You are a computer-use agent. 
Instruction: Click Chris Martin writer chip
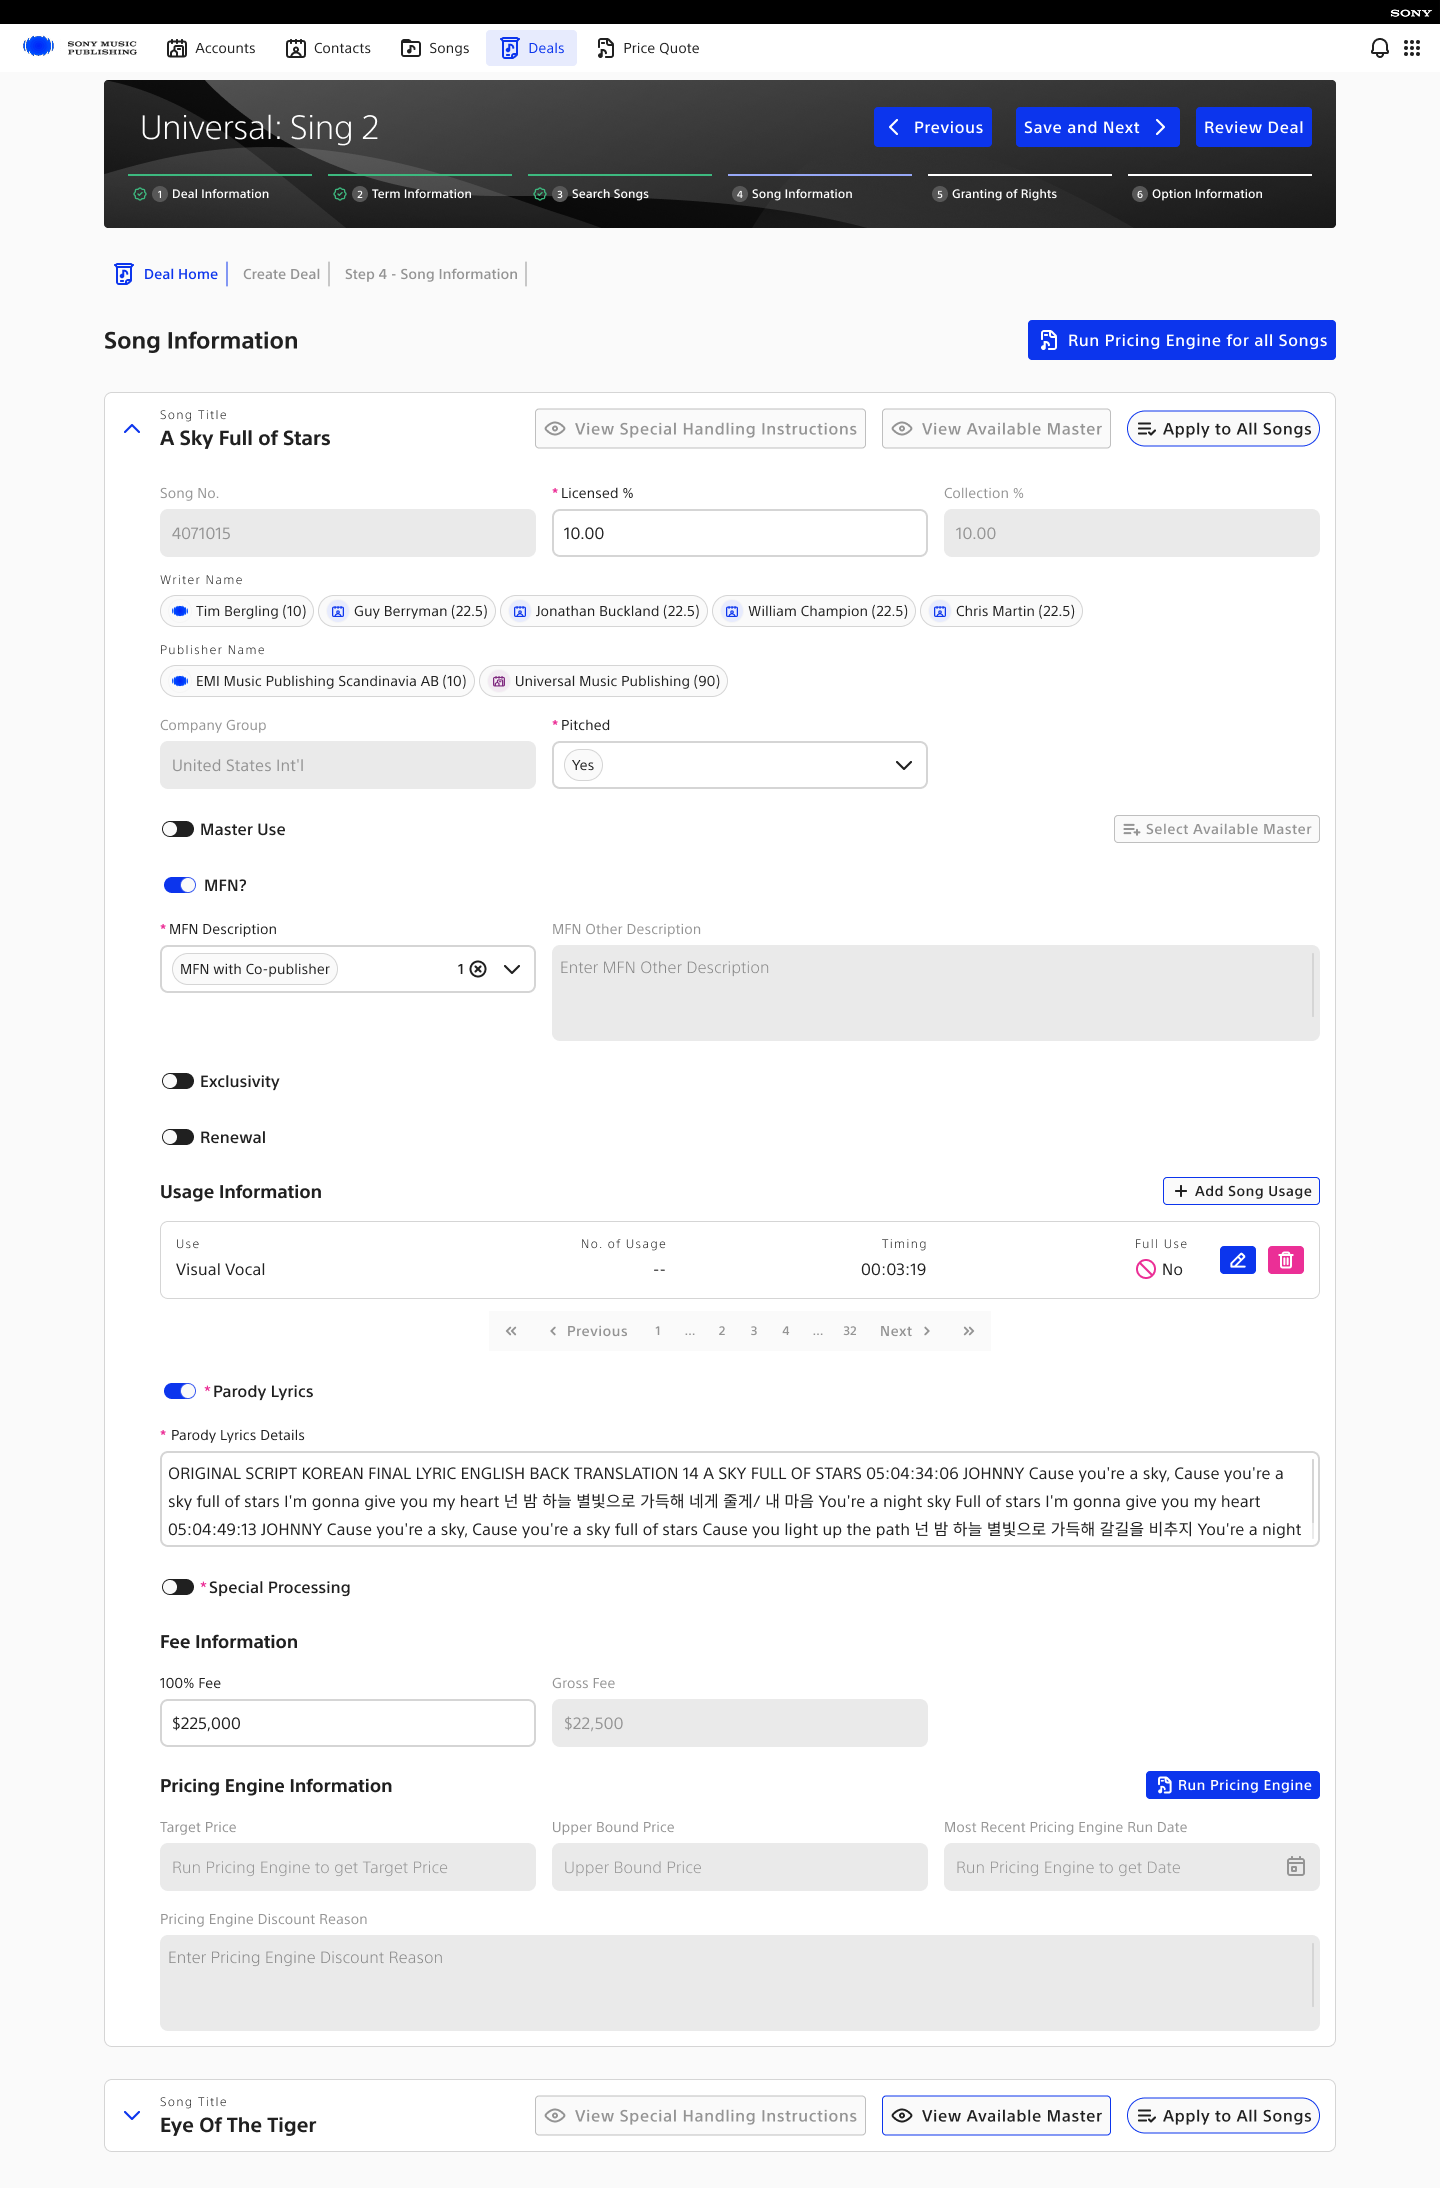tap(1001, 611)
